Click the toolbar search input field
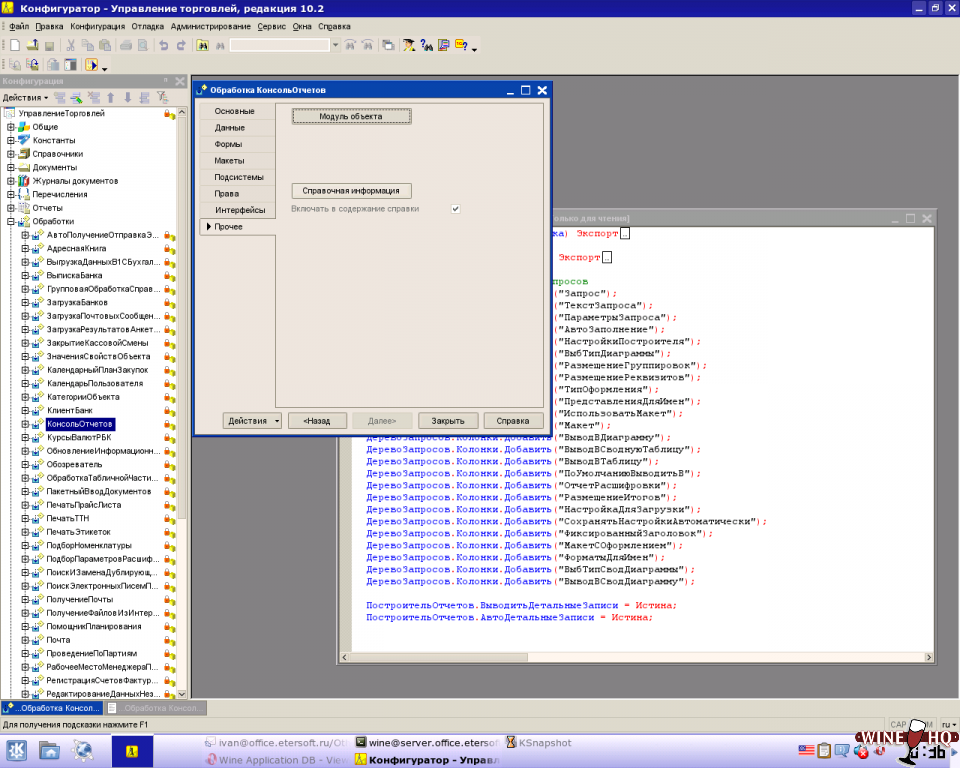The width and height of the screenshot is (960, 768). (x=279, y=45)
